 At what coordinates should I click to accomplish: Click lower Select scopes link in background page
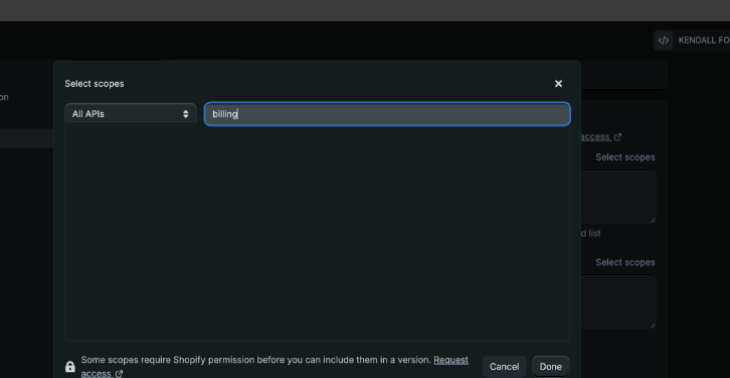coord(625,263)
